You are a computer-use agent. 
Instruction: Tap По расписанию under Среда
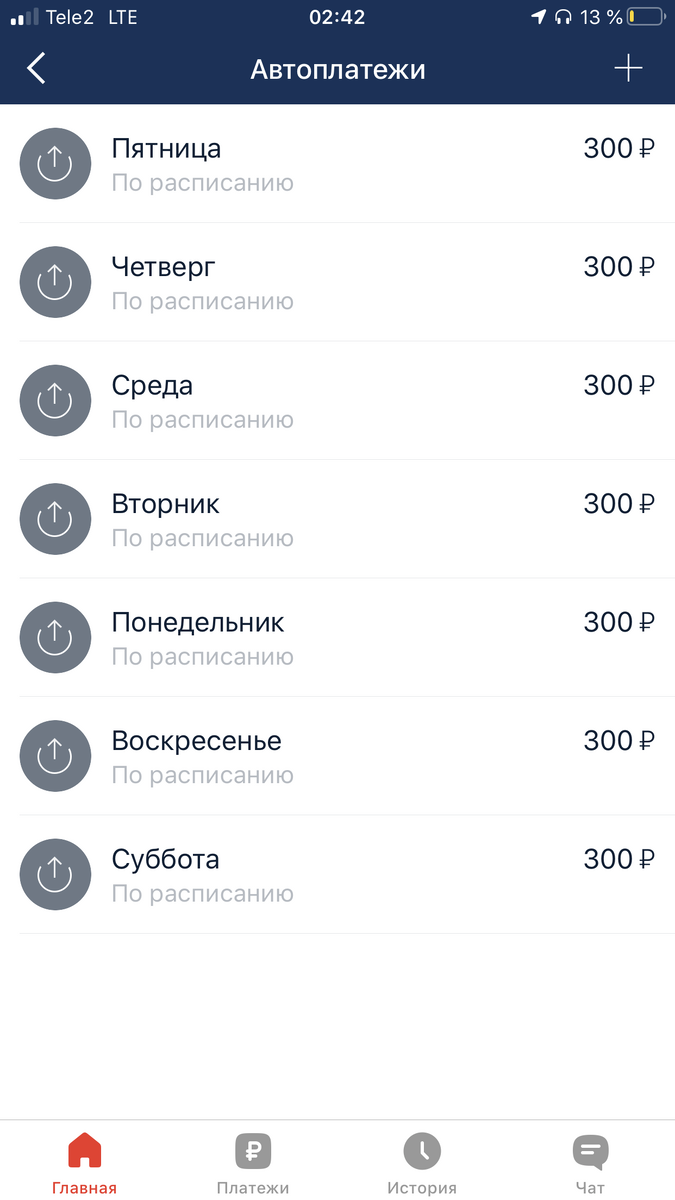[203, 419]
